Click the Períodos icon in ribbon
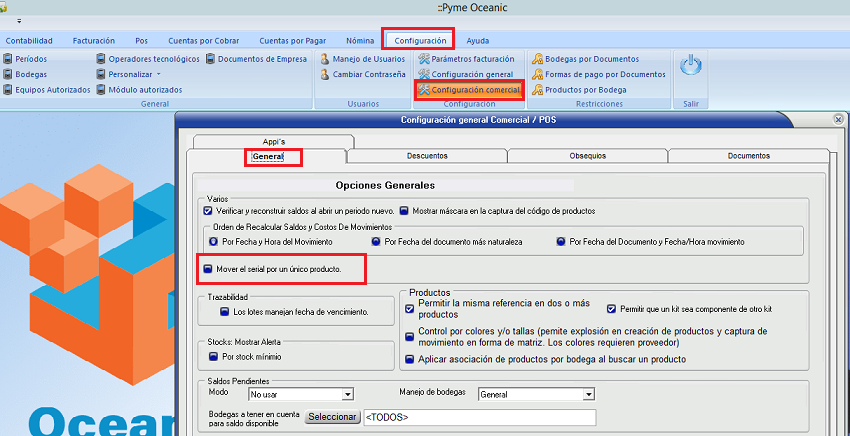This screenshot has width=850, height=436. [8, 59]
